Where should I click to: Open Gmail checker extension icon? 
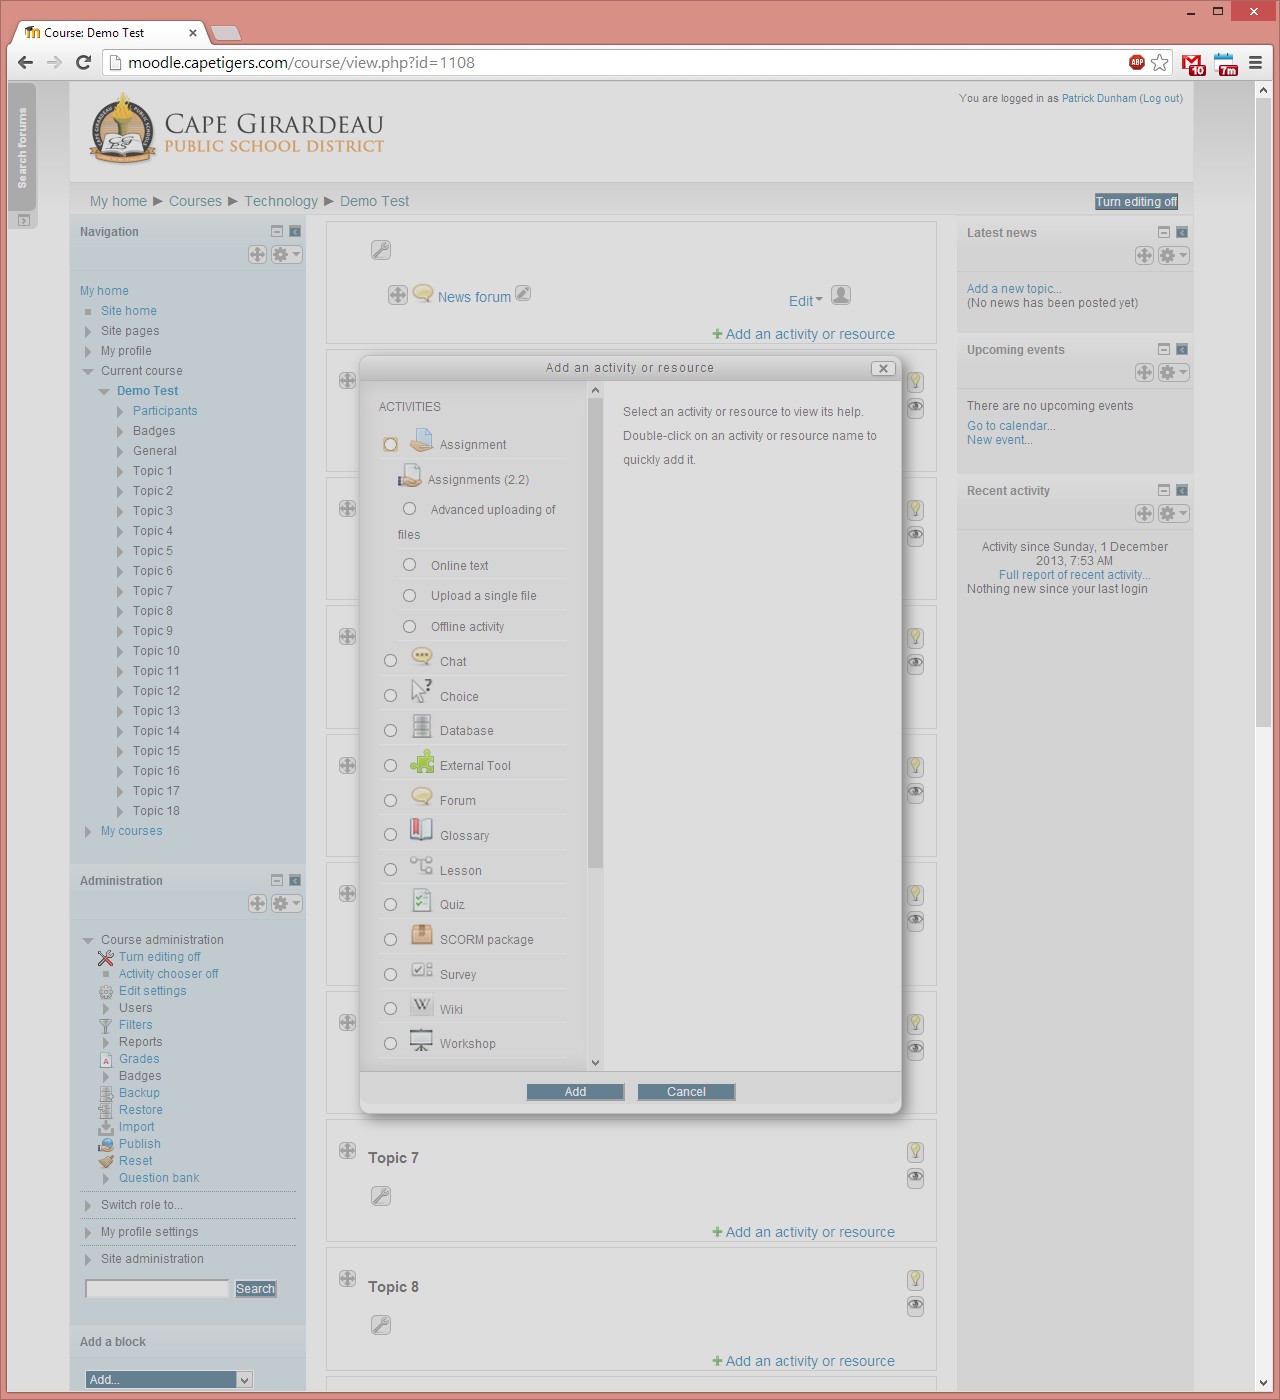tap(1193, 64)
